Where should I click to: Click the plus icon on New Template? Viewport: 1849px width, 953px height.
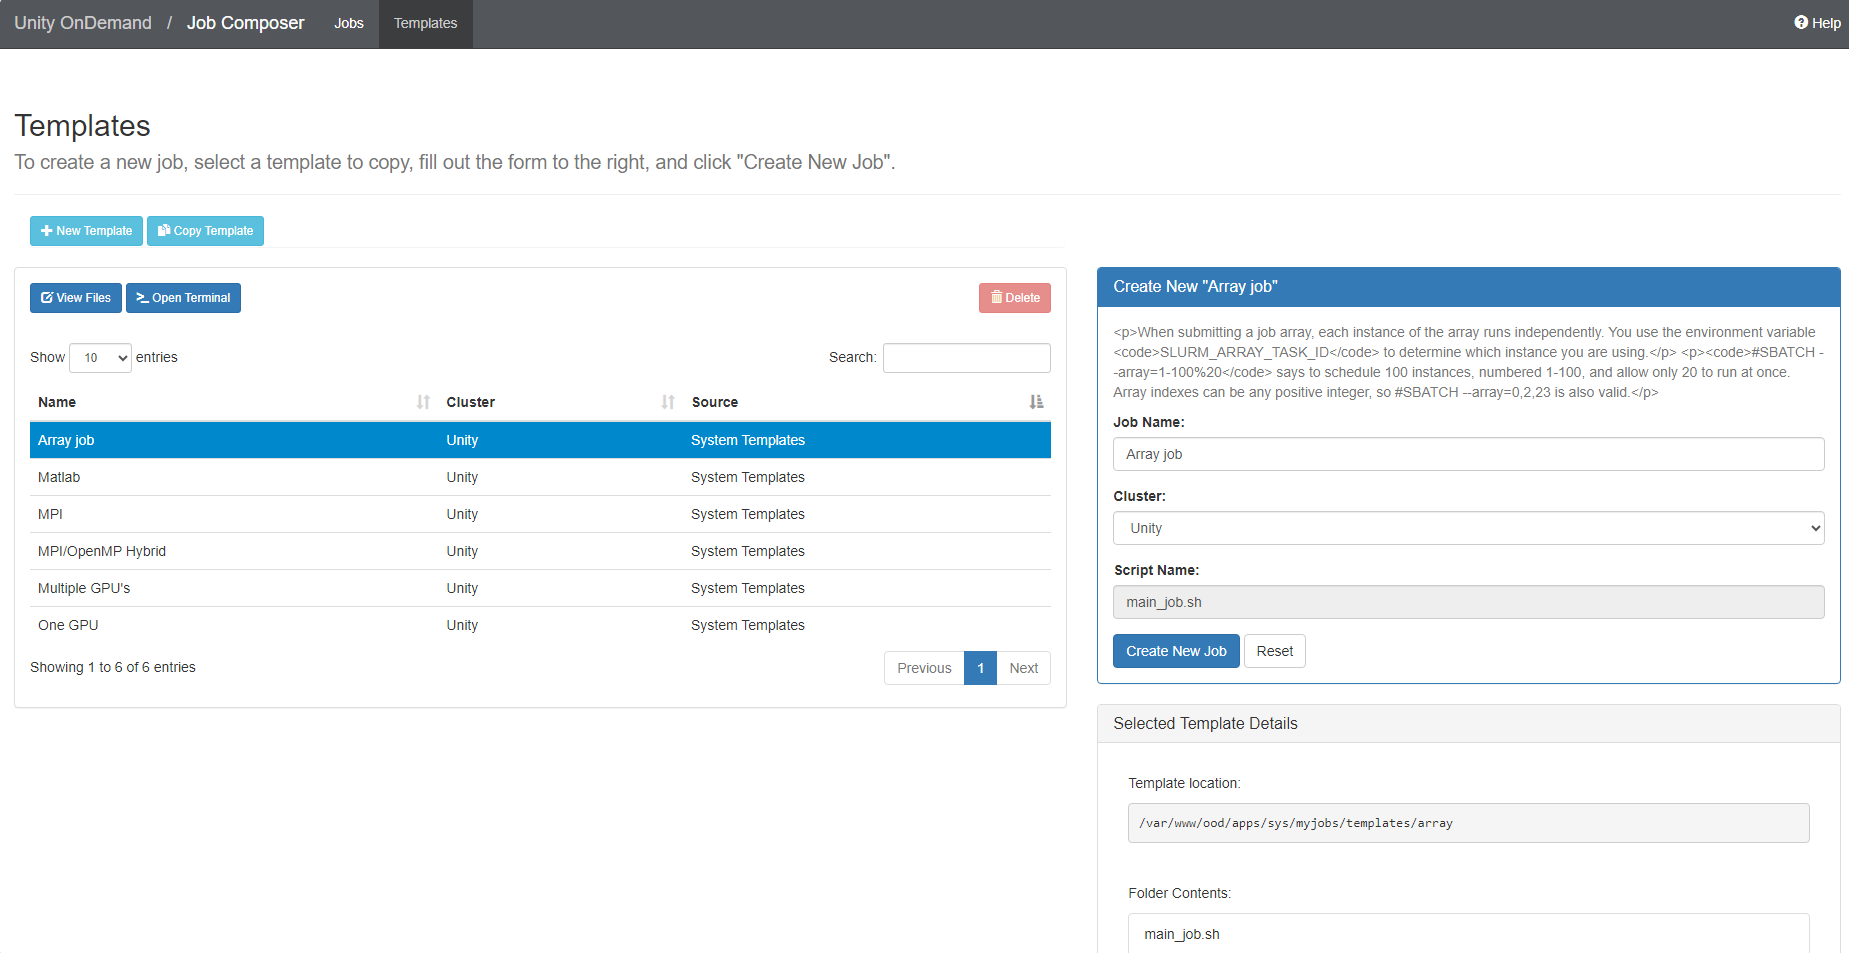point(47,231)
